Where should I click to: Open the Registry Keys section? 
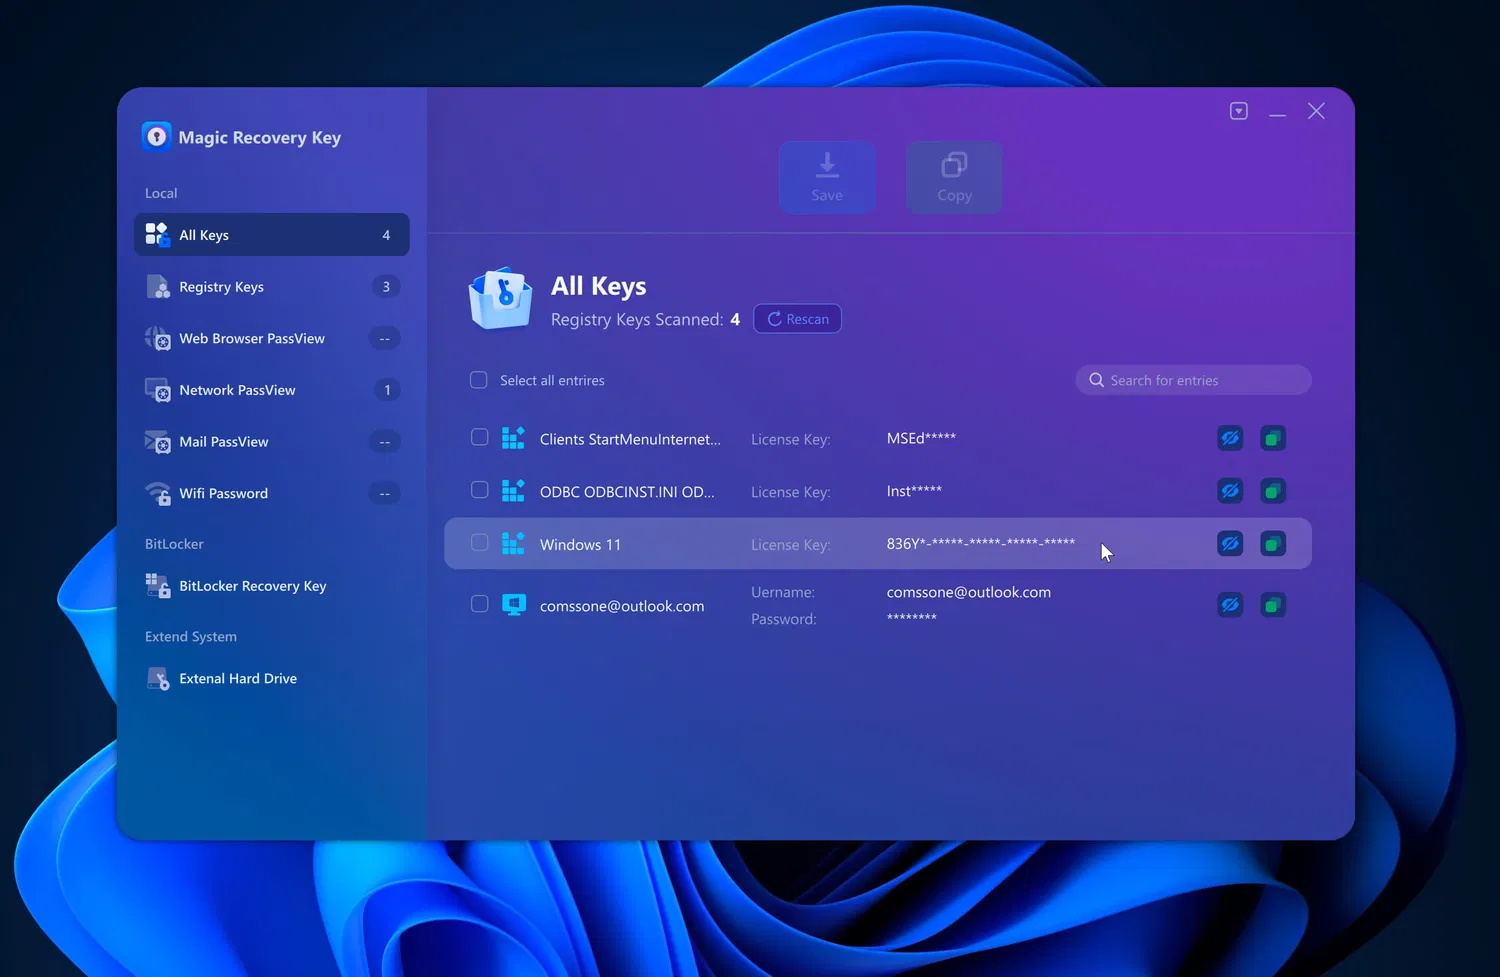[x=272, y=287]
